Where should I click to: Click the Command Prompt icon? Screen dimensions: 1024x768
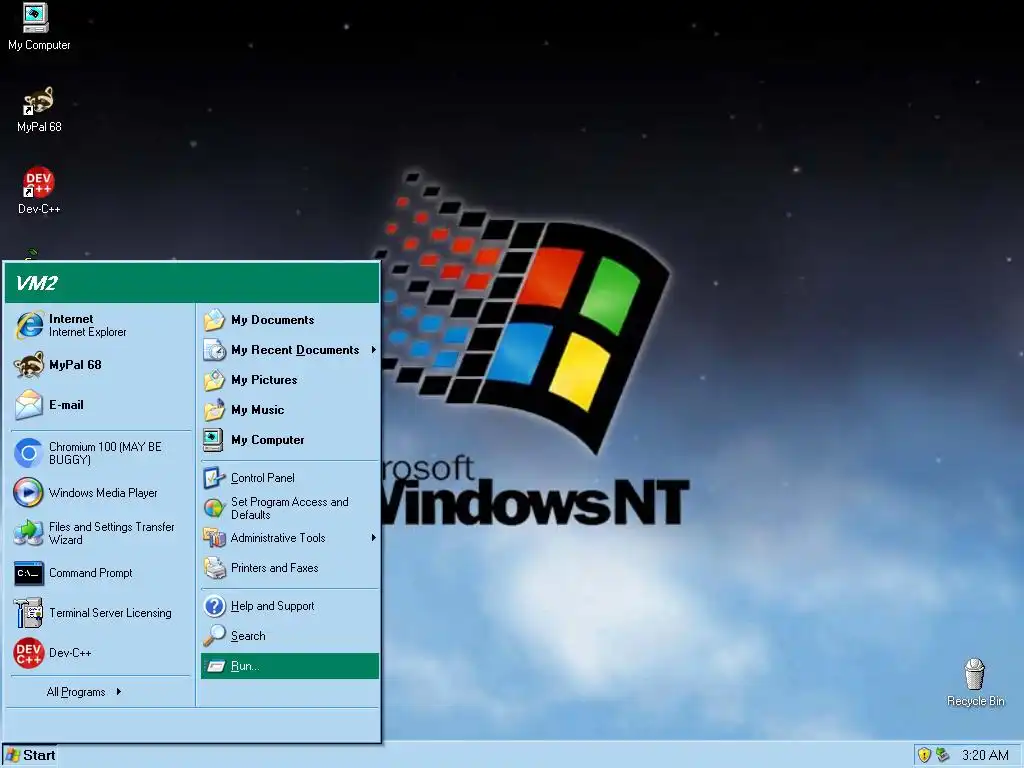(x=29, y=573)
